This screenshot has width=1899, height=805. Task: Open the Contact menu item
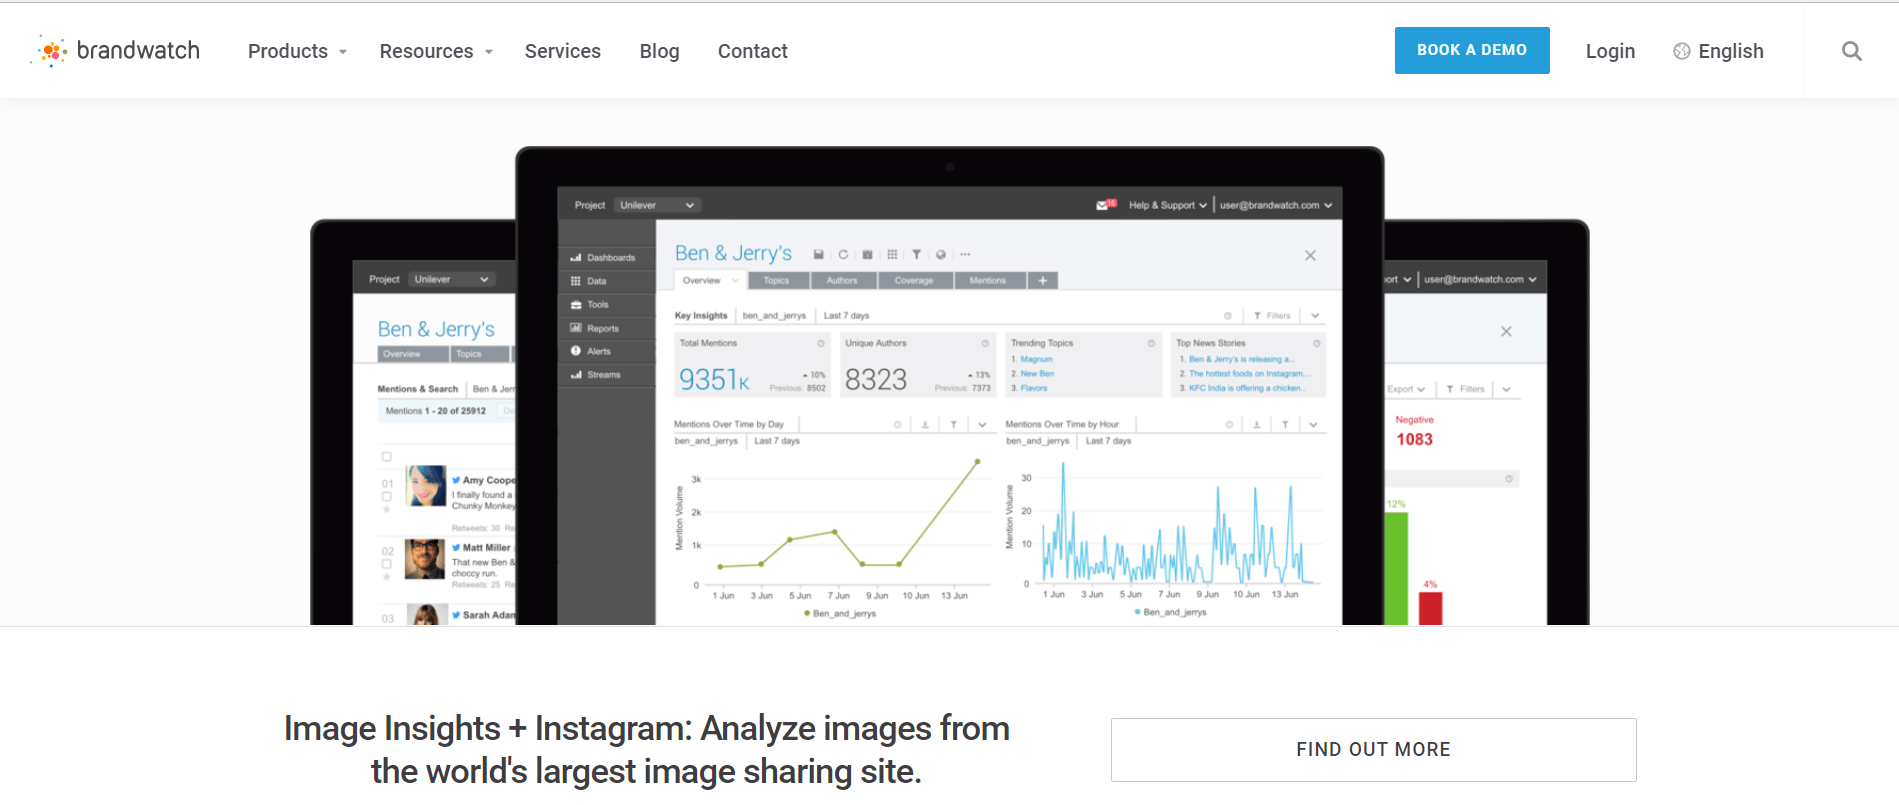753,51
